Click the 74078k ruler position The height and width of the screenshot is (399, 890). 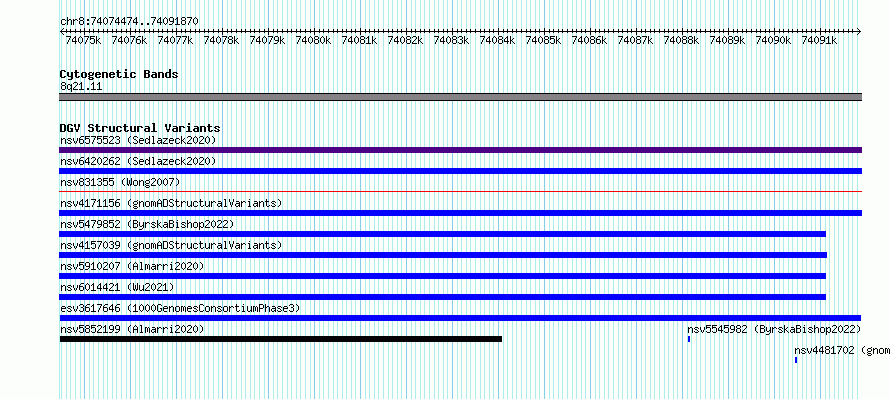tap(221, 40)
